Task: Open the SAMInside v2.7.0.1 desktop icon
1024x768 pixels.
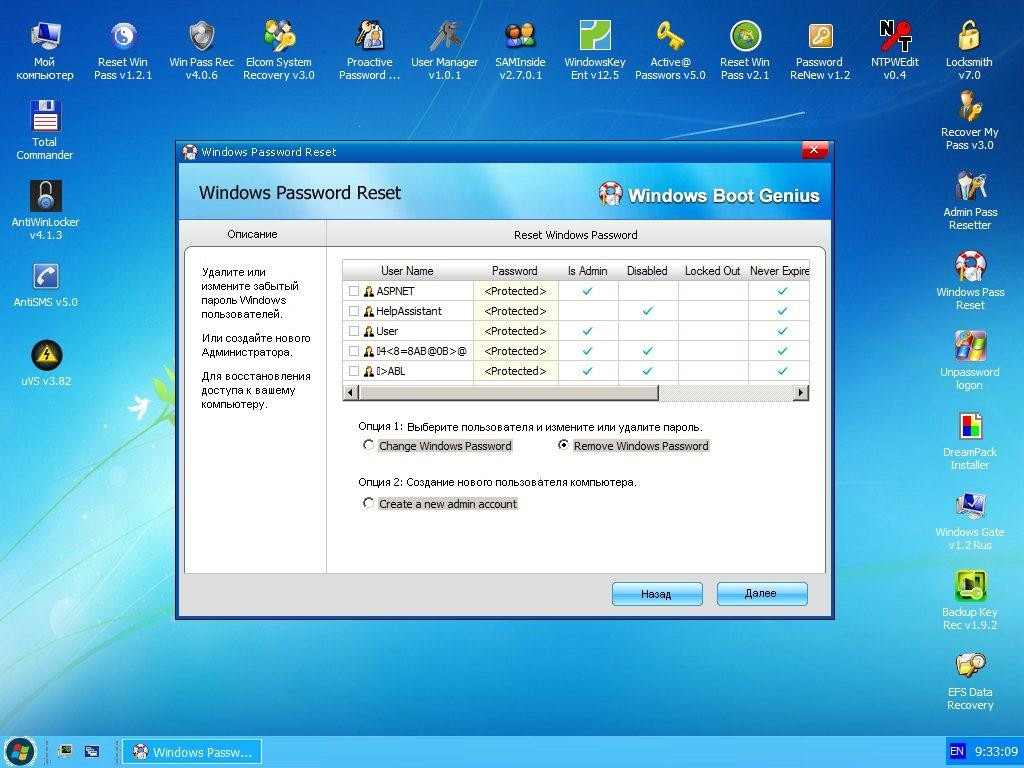Action: [x=520, y=50]
